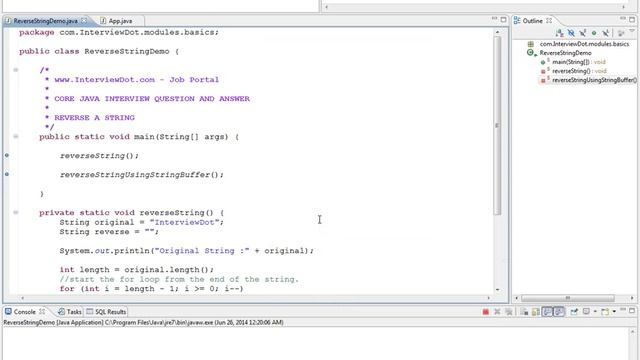
Task: Click the ruler marker beside reverseStringUsingStringBuffer() call
Action: (7, 174)
